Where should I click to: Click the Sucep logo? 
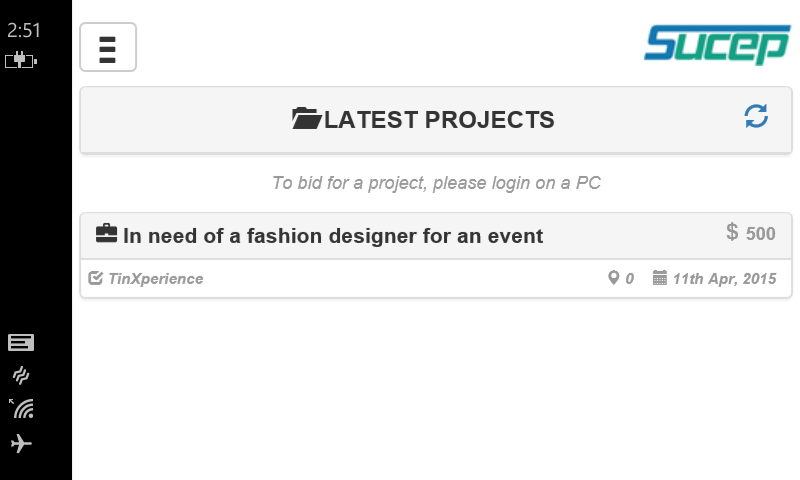click(717, 45)
